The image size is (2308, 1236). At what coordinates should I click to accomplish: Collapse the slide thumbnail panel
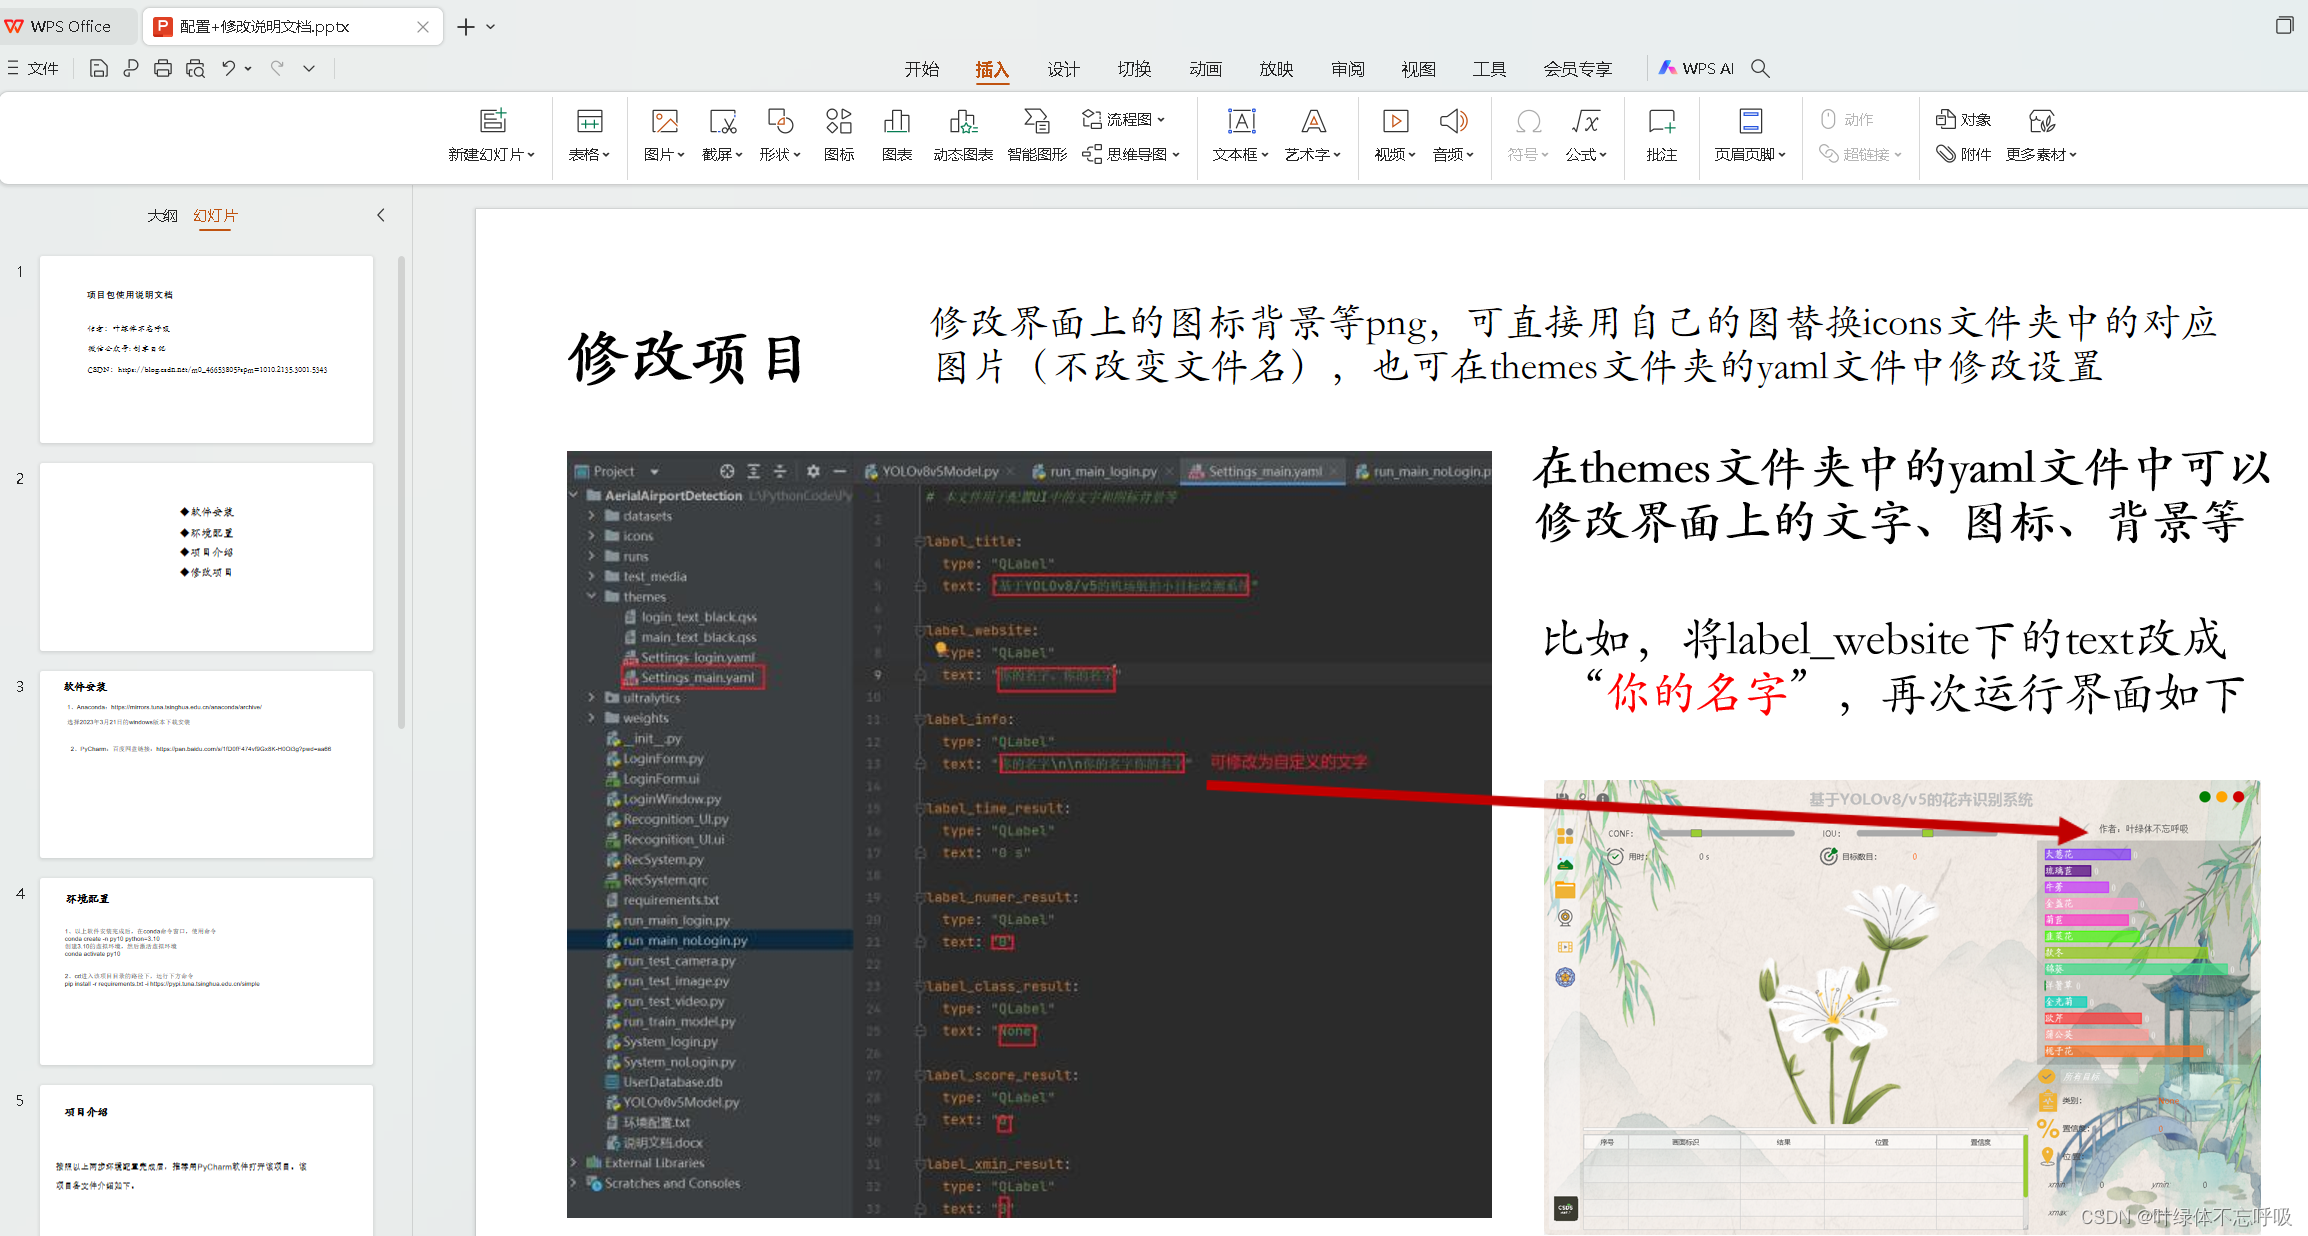(x=380, y=215)
